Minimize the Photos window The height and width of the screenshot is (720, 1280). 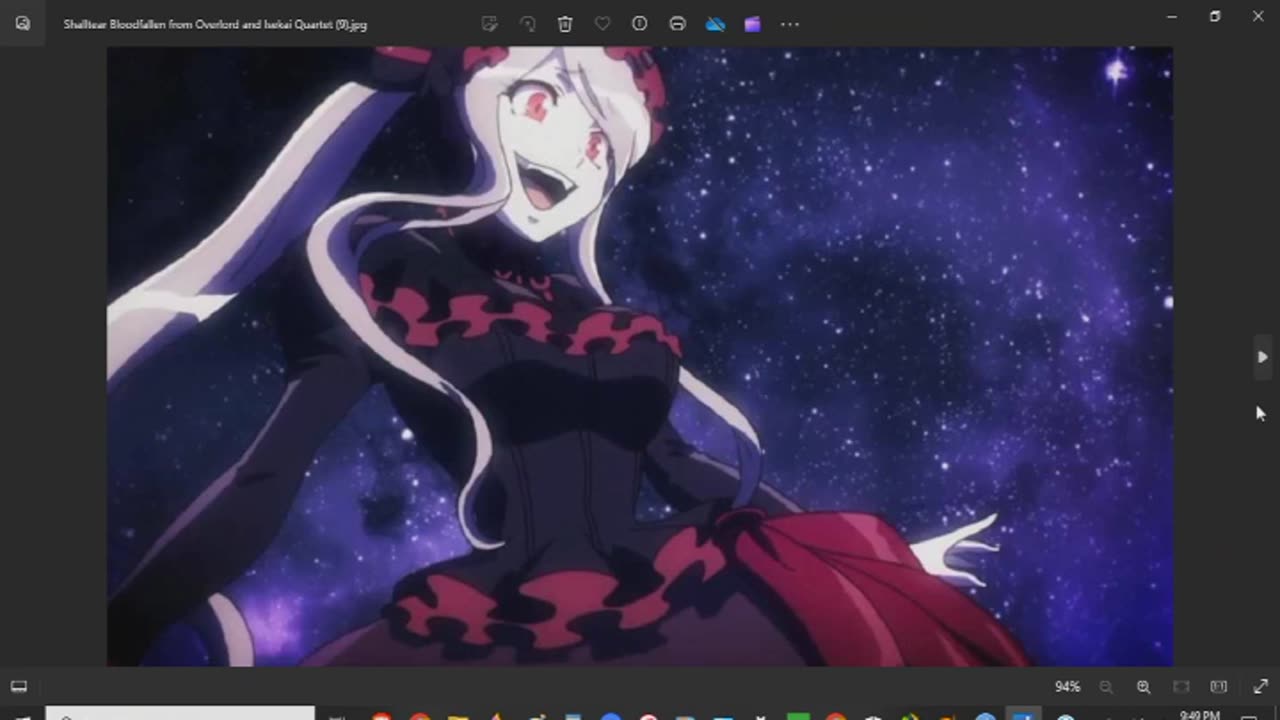1172,16
